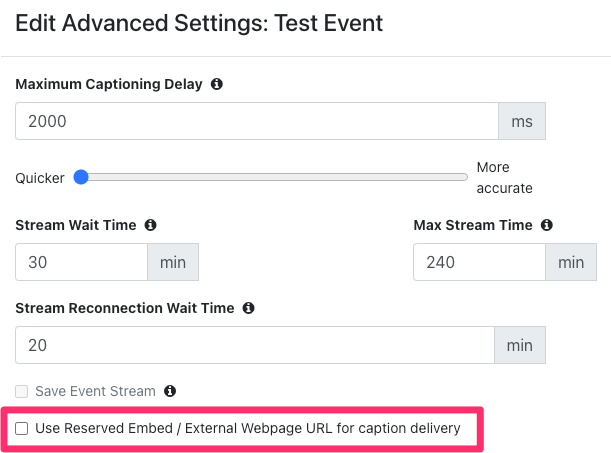Click the Maximum Captioning Delay input field
This screenshot has height=453, width=611.
[x=257, y=121]
